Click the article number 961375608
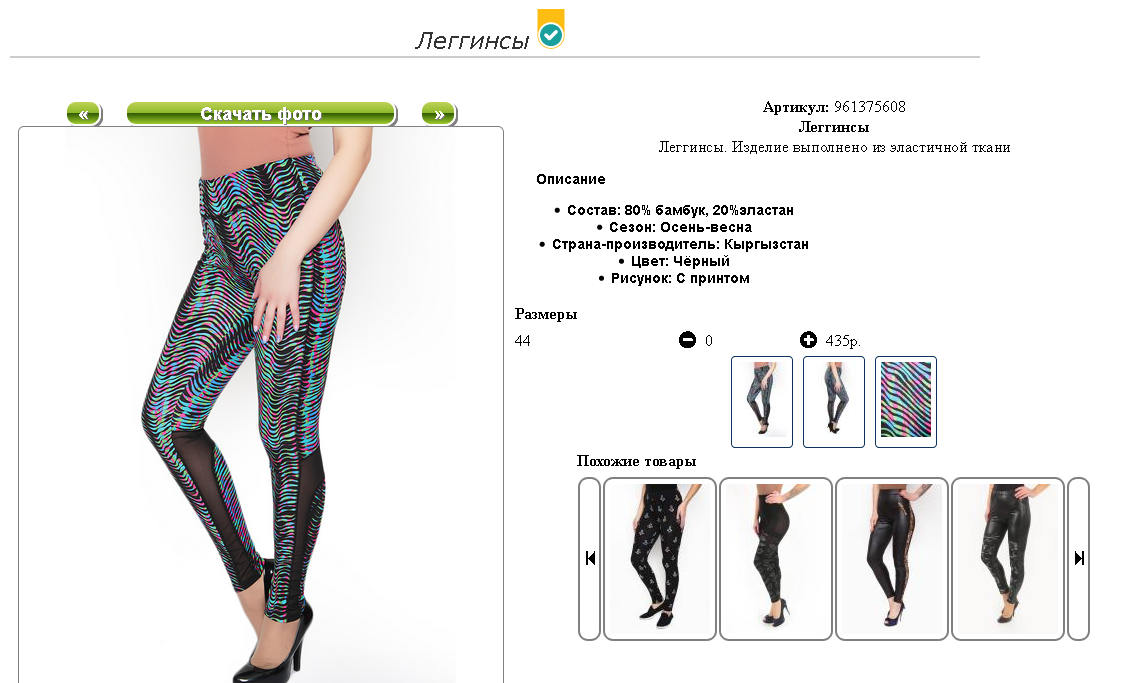Image resolution: width=1132 pixels, height=683 pixels. click(870, 107)
